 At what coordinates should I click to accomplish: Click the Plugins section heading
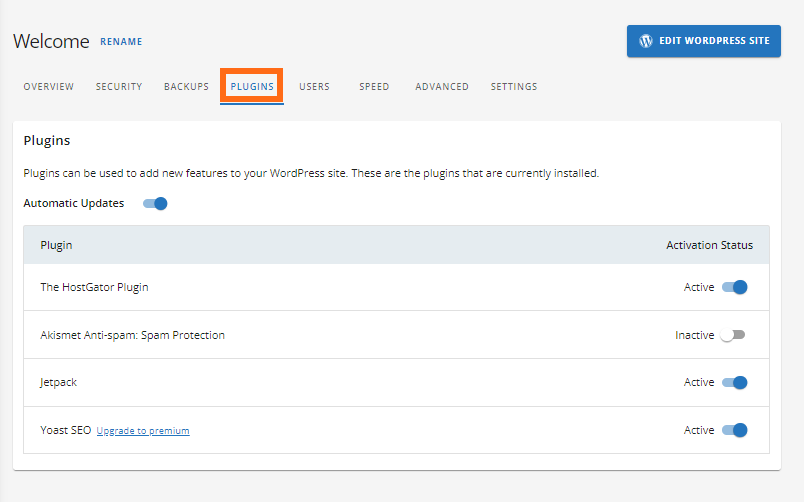(x=47, y=140)
